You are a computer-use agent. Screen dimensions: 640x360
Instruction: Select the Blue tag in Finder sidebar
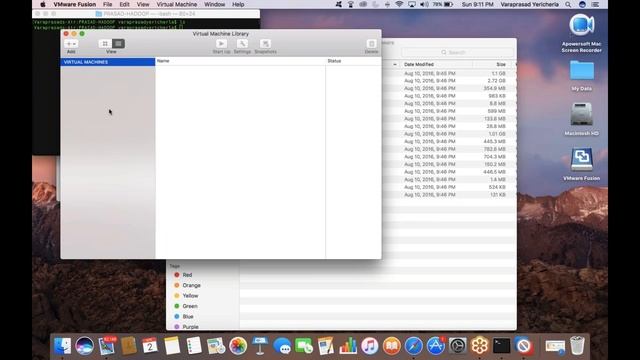(188, 317)
